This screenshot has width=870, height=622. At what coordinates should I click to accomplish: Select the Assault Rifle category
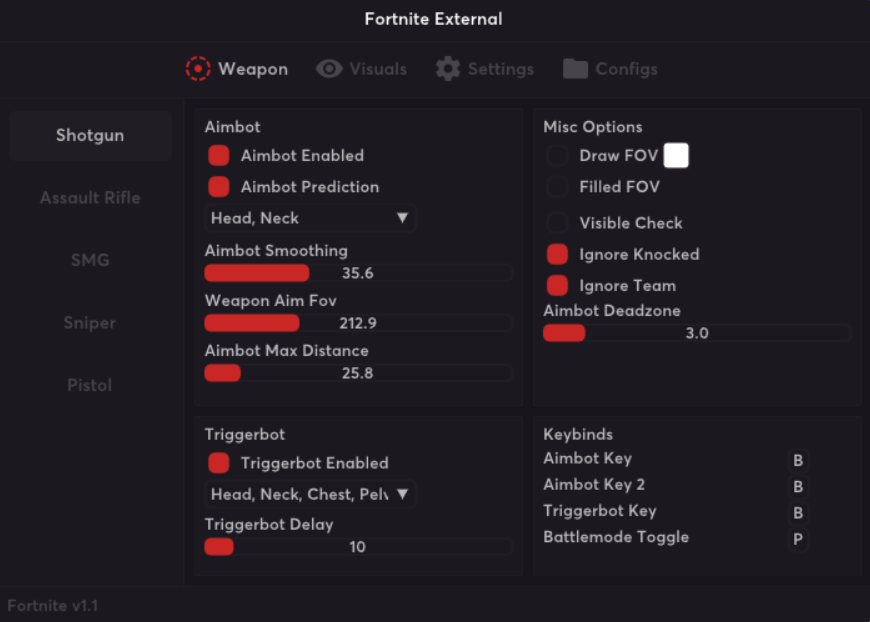(x=90, y=197)
